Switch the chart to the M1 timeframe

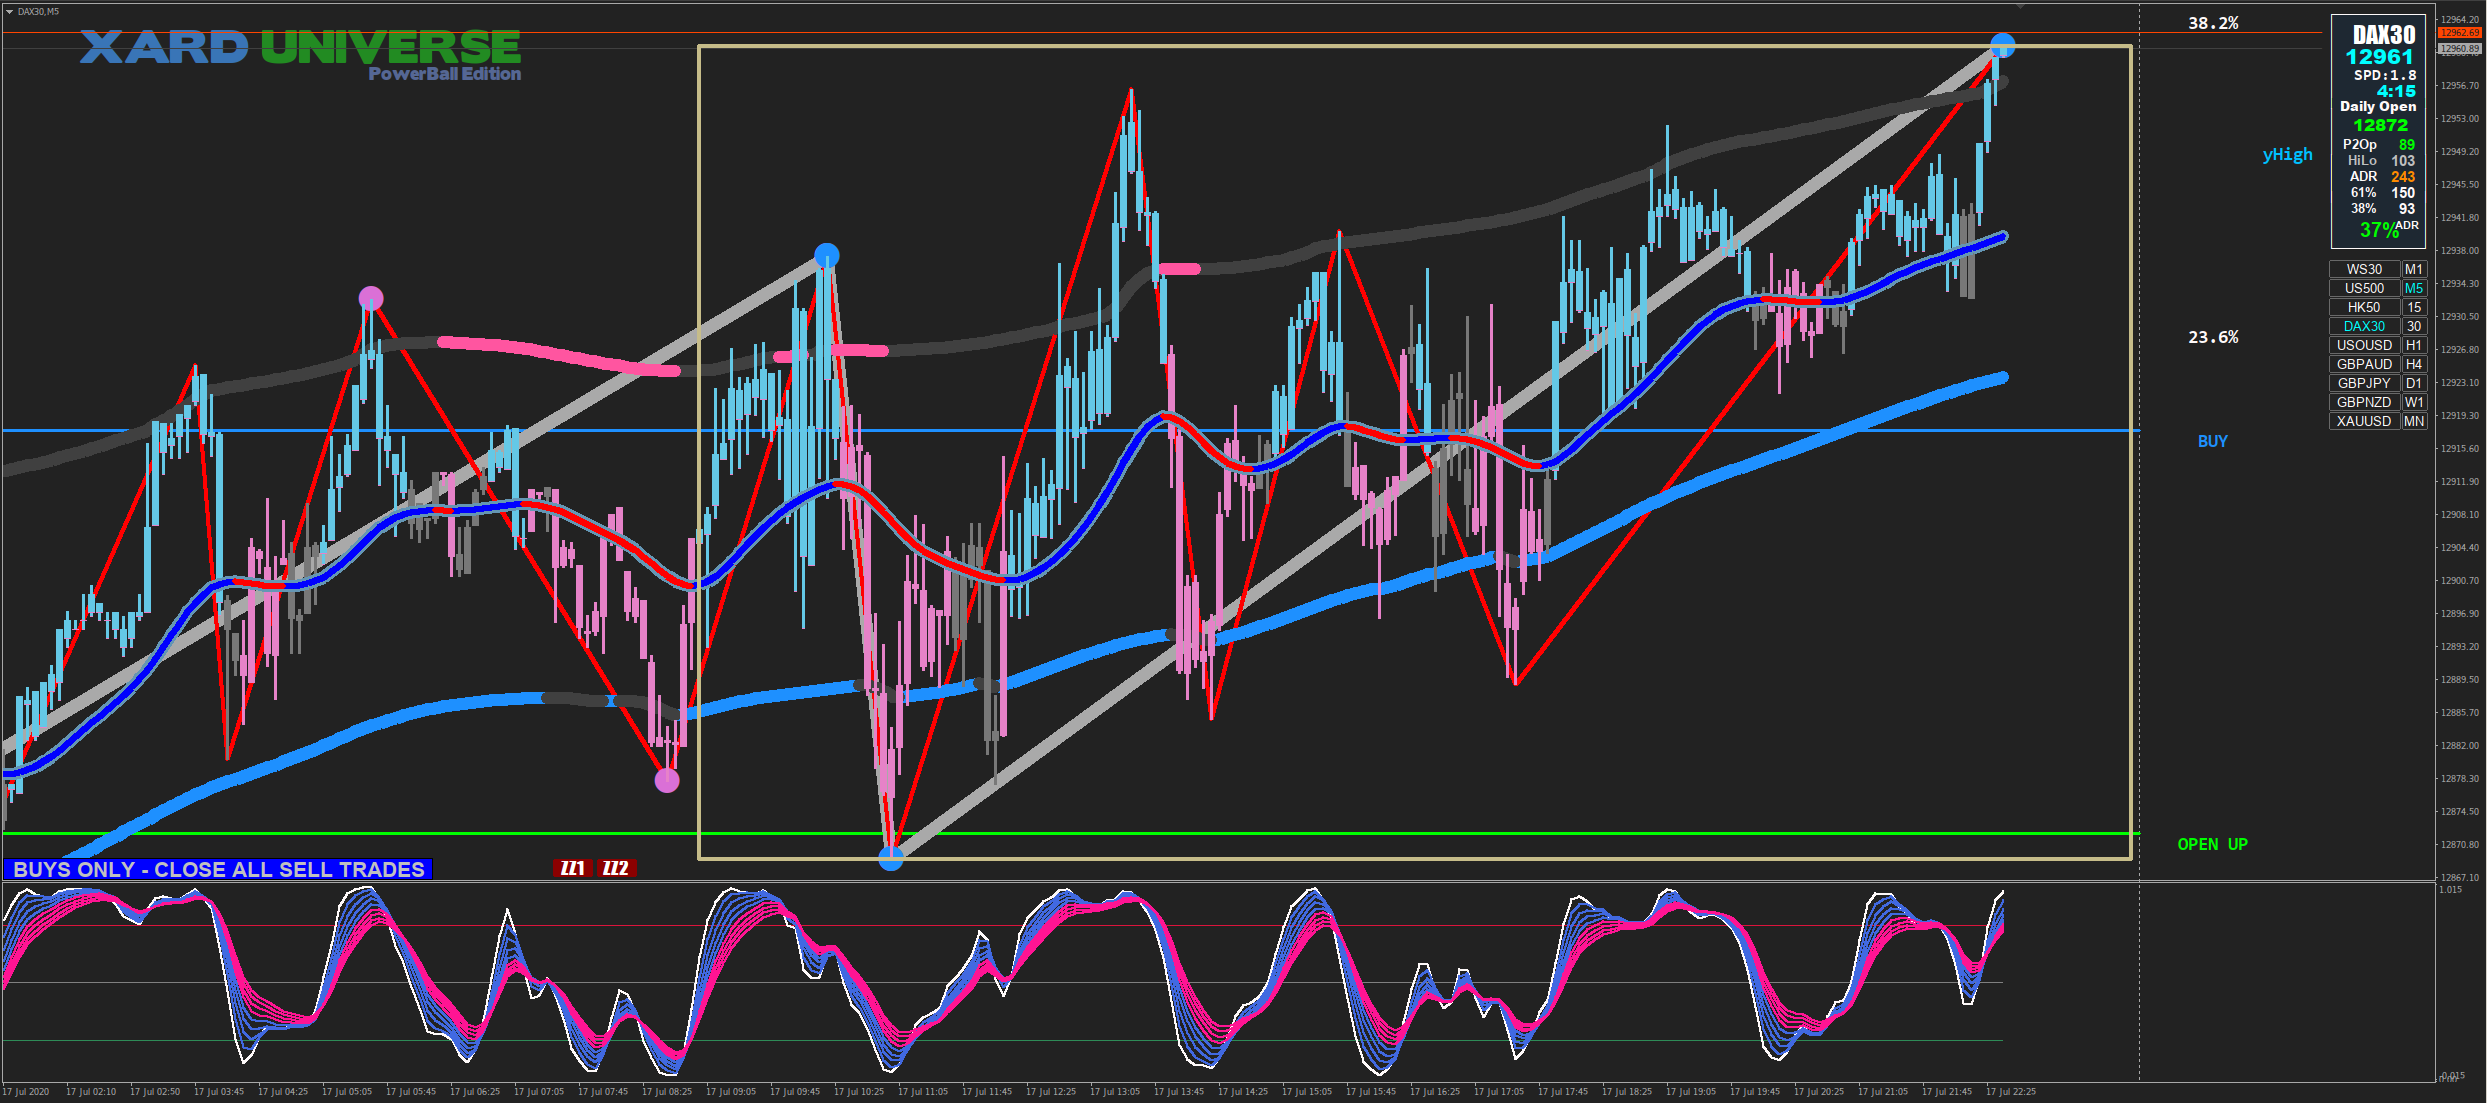pyautogui.click(x=2414, y=269)
